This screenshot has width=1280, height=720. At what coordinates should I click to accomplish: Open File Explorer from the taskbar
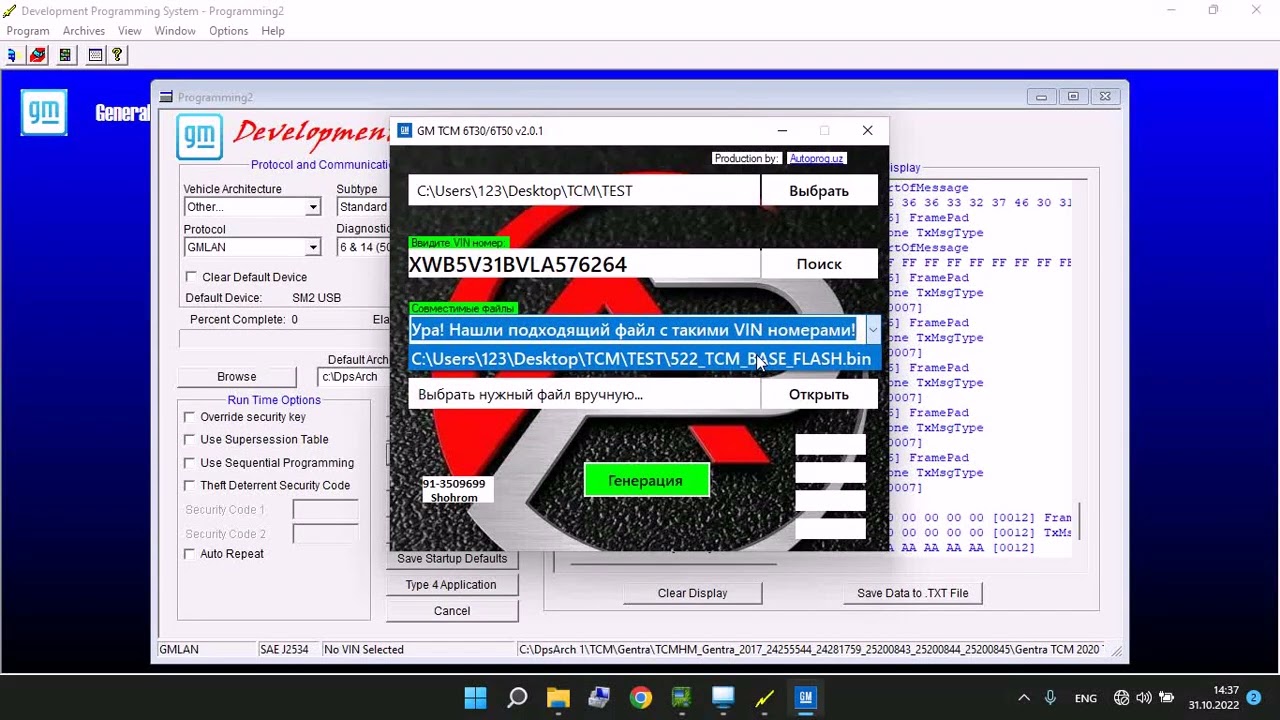(x=558, y=698)
